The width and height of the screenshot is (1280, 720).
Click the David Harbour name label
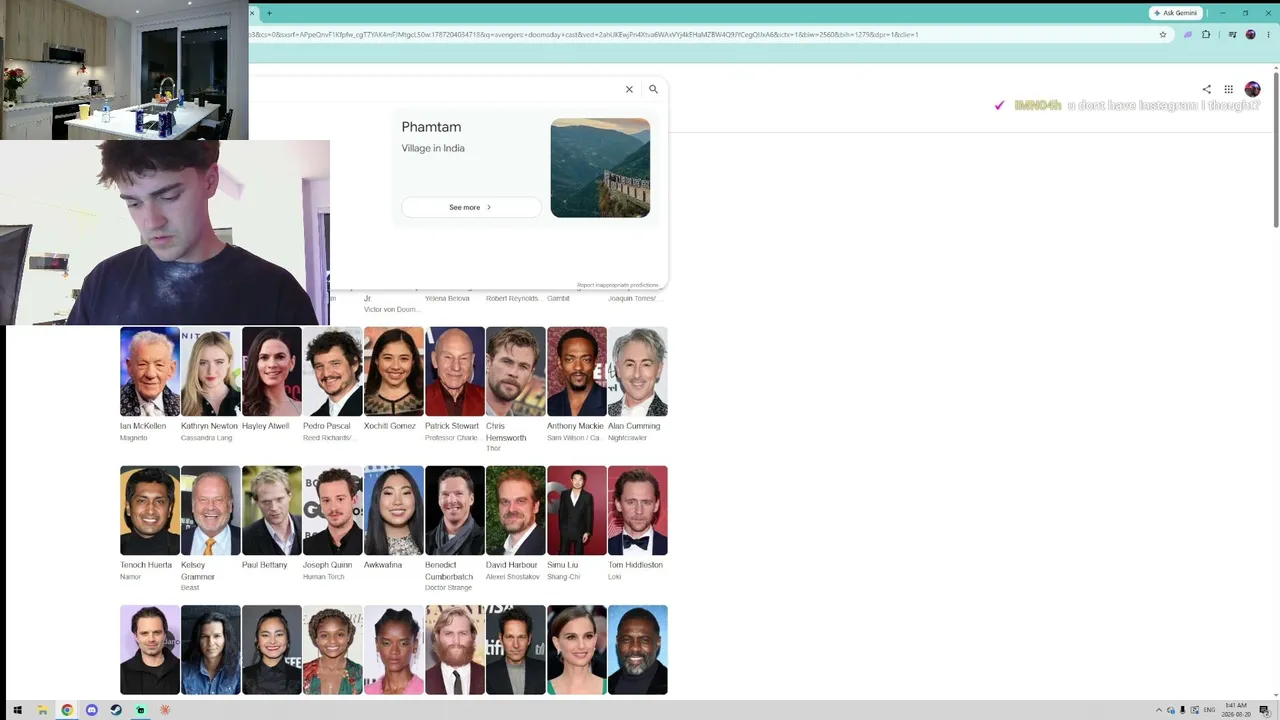click(512, 565)
